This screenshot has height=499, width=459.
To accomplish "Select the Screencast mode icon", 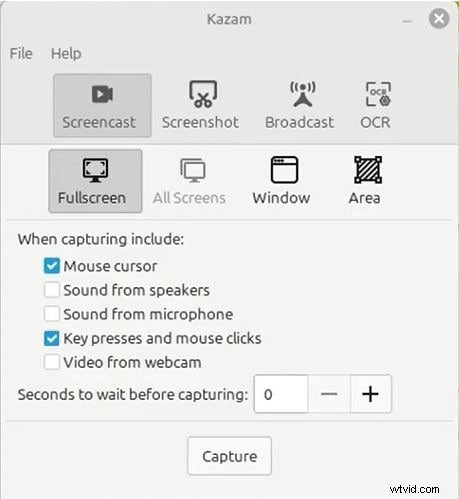I will pos(102,105).
